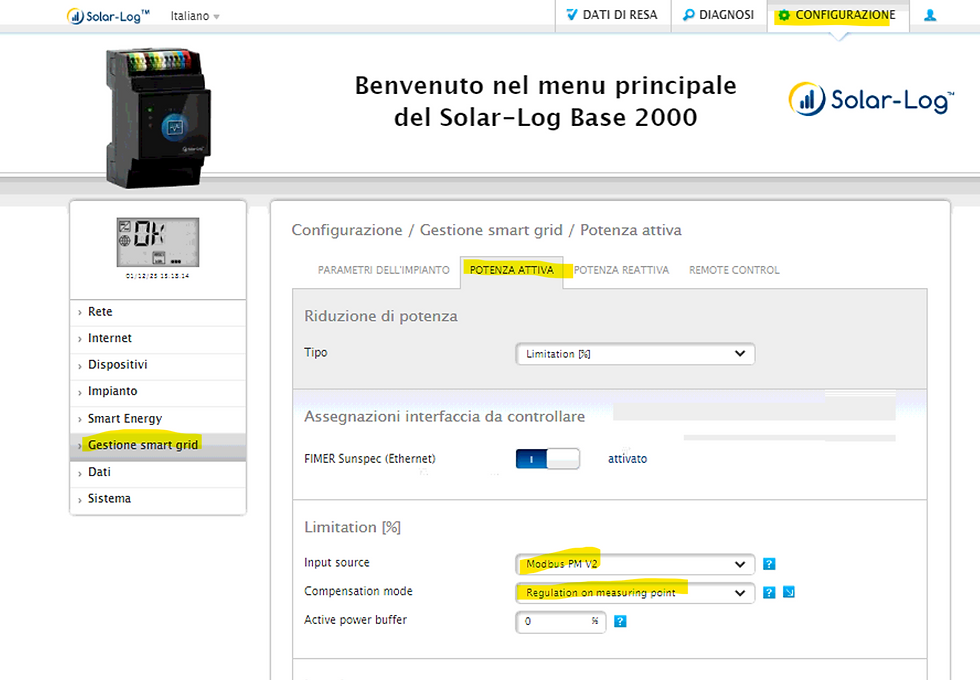Toggle FIMER Sunspec (Ethernet) switch

[x=548, y=459]
